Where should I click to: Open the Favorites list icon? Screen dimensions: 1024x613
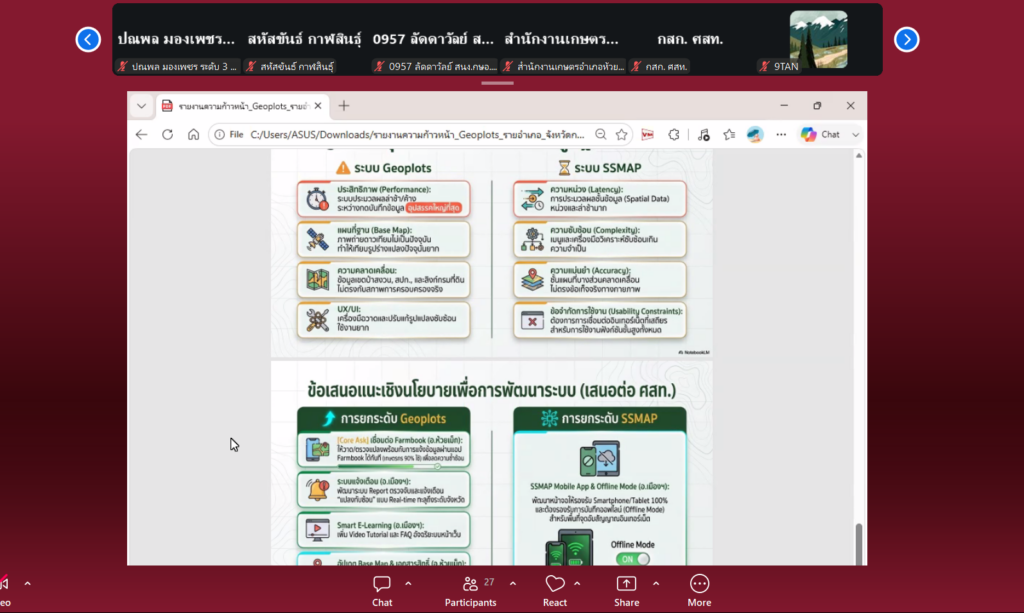pos(729,134)
